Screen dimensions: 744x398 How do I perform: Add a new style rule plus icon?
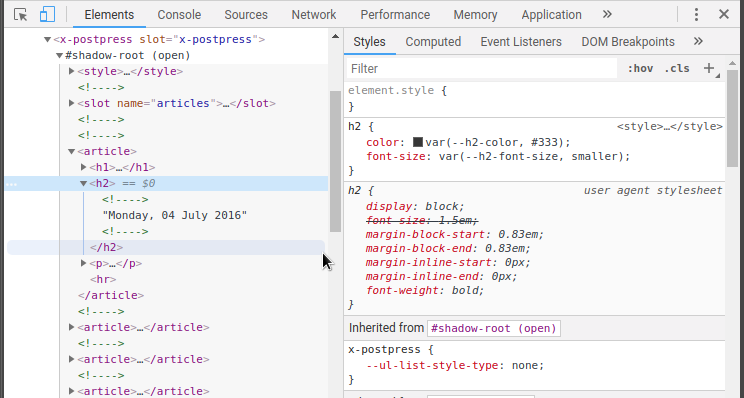tap(709, 68)
